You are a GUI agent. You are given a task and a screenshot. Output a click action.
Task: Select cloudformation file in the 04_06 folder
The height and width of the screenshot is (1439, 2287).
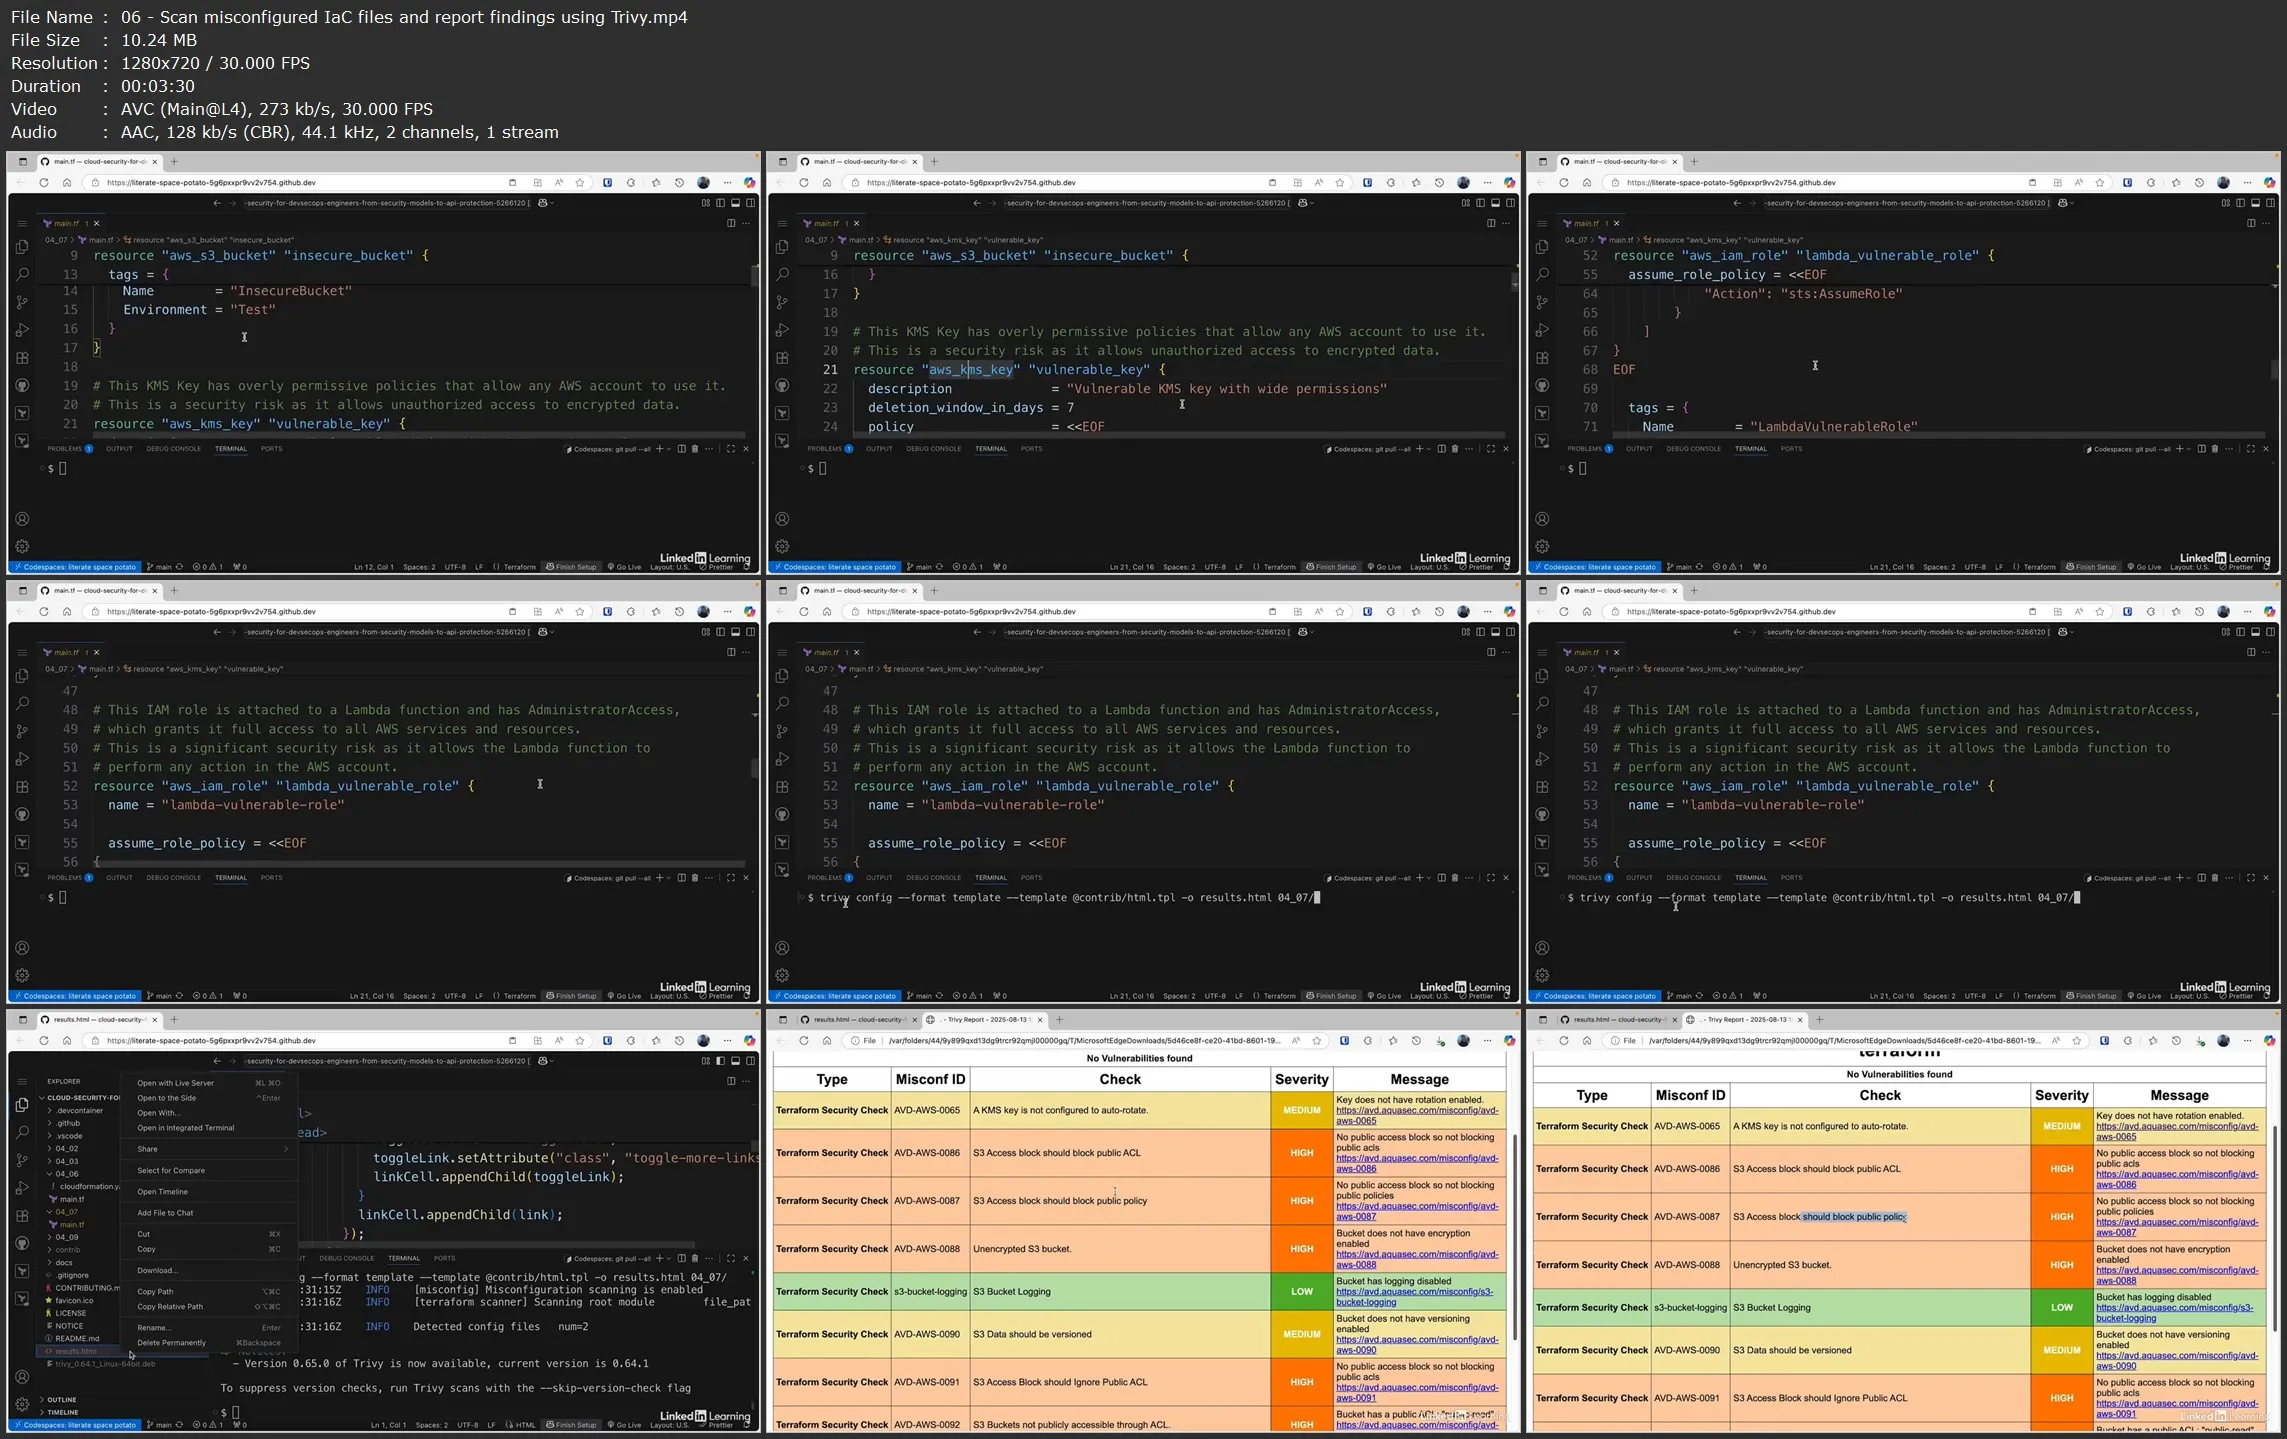pos(88,1186)
